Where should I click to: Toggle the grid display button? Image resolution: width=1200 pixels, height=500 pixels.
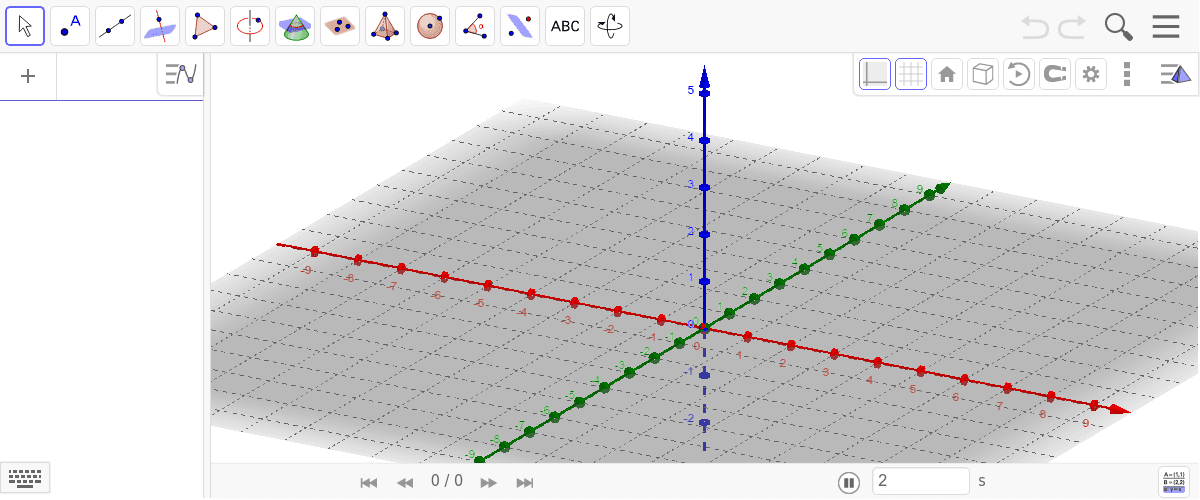tap(911, 74)
